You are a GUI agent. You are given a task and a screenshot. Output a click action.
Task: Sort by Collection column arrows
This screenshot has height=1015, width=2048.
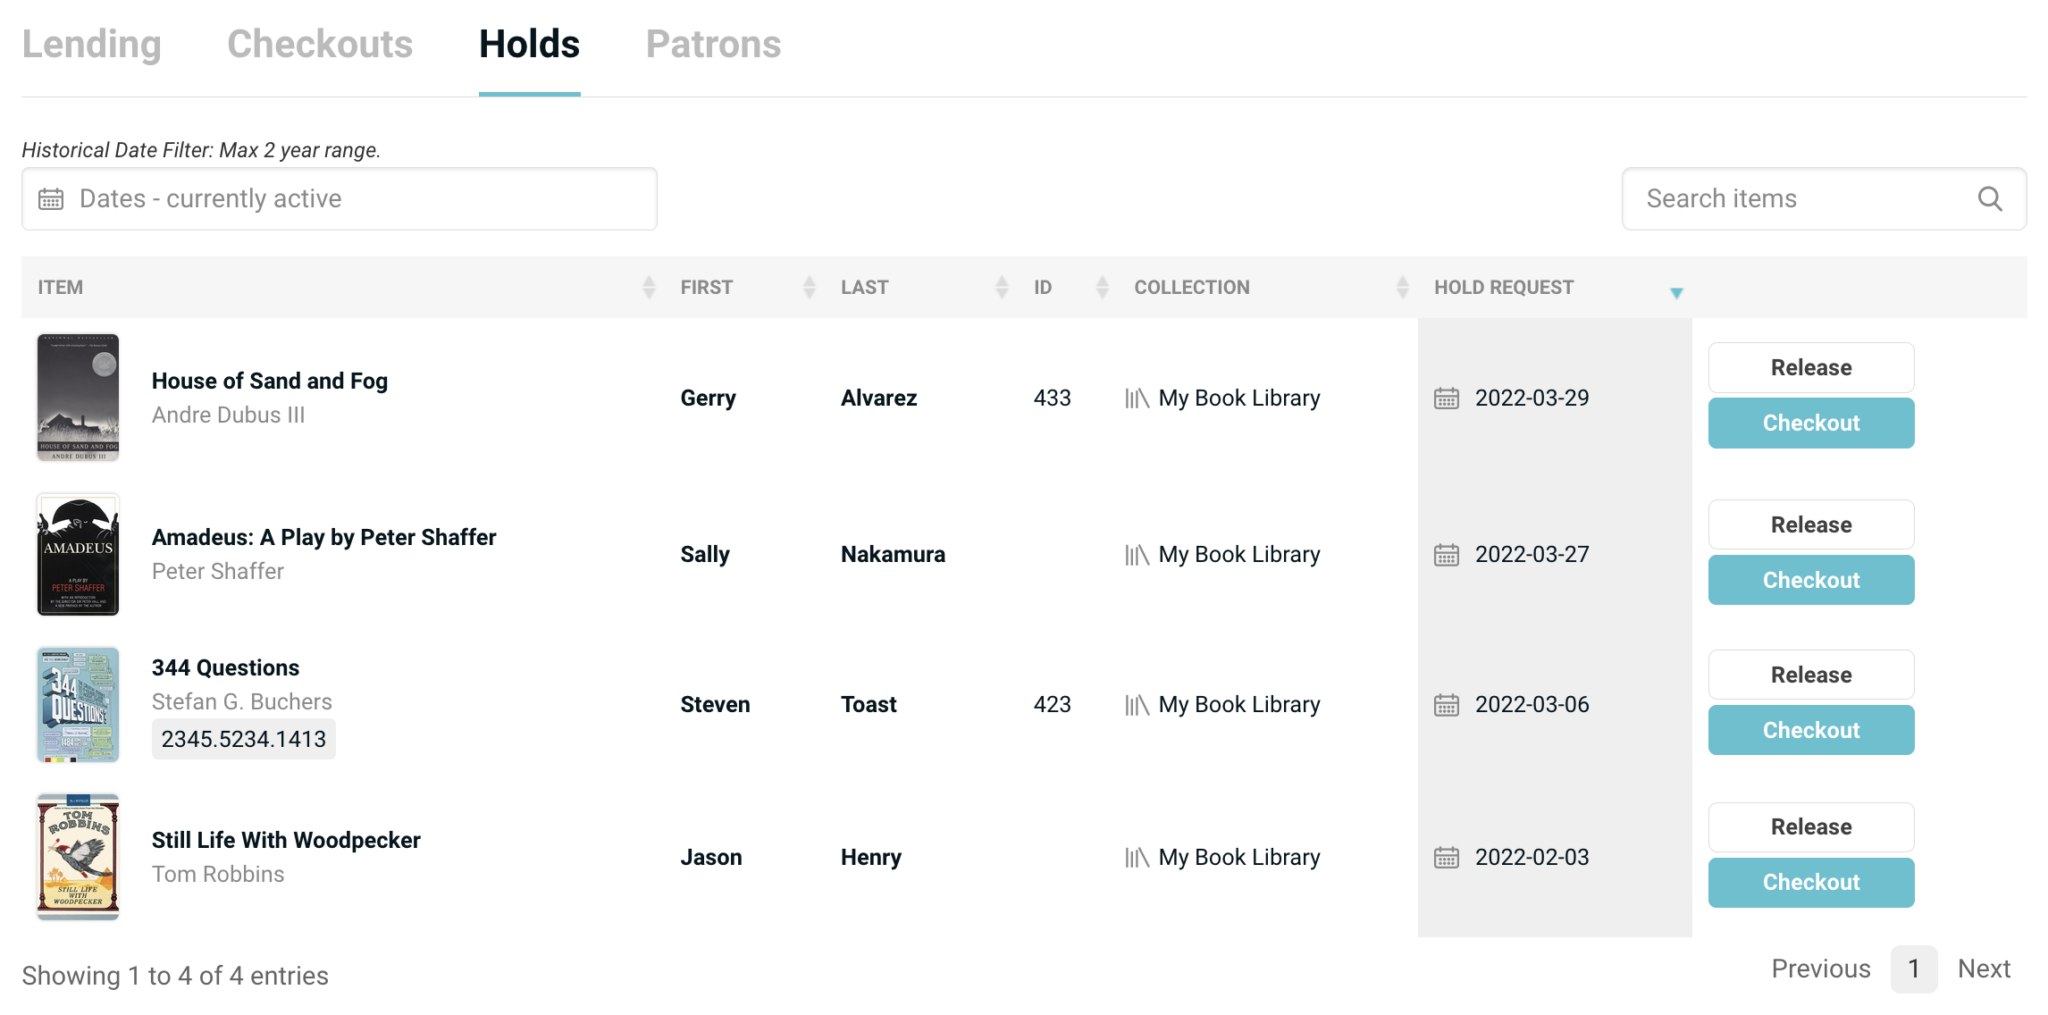1402,288
